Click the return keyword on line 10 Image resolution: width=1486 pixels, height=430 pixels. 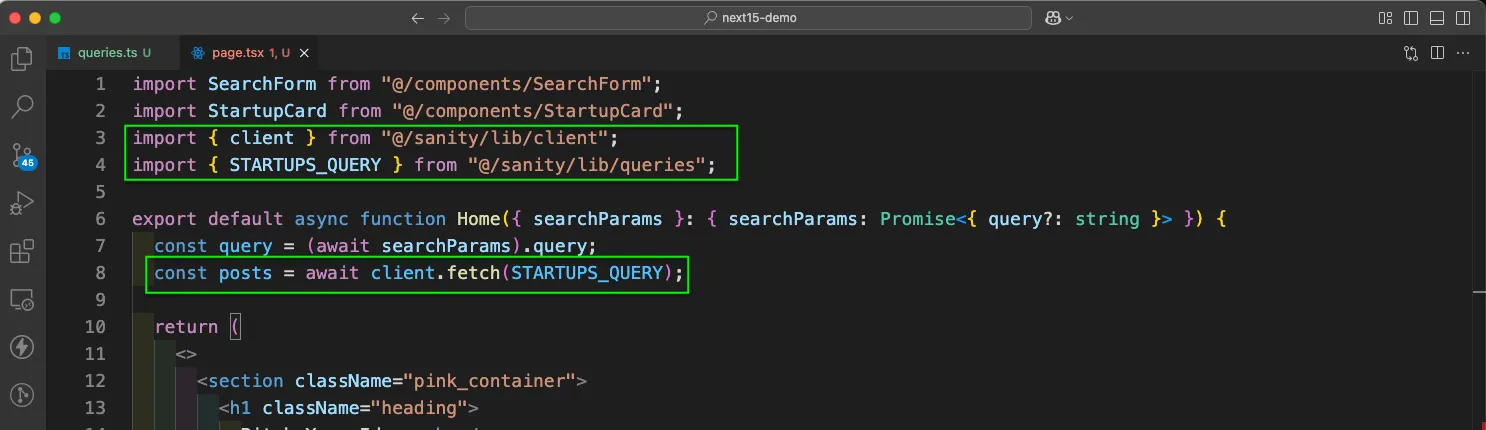[186, 327]
